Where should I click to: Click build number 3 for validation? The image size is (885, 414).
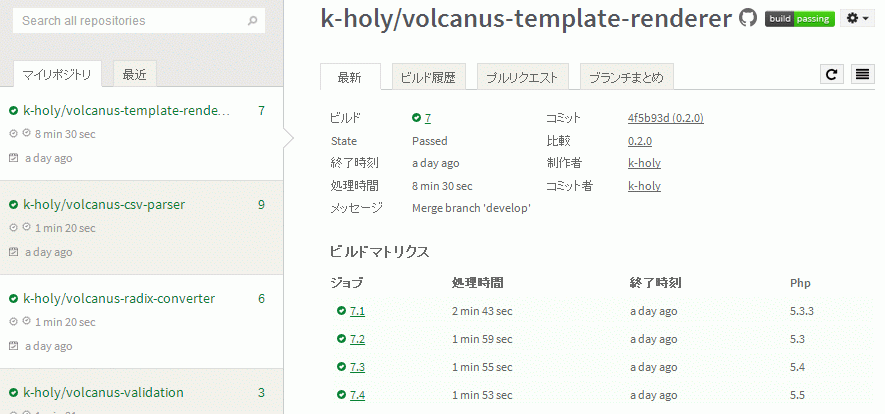261,393
